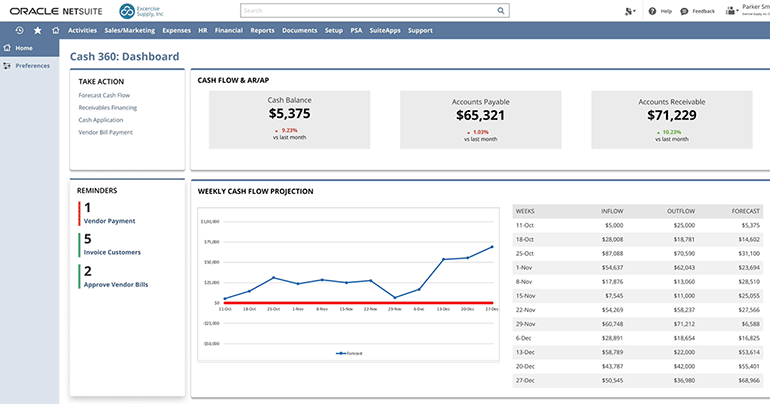The width and height of the screenshot is (770, 410).
Task: Open the Receivables Financing link
Action: [x=107, y=107]
